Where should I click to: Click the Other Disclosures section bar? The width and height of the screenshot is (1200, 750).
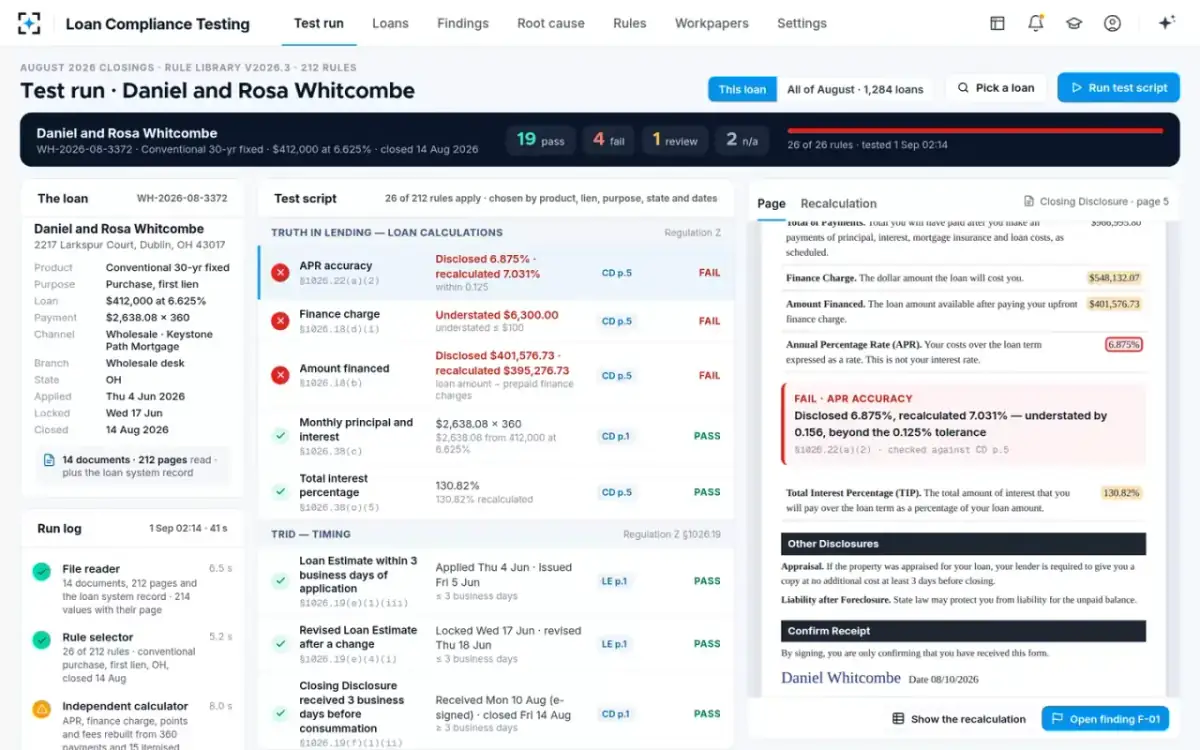(963, 544)
